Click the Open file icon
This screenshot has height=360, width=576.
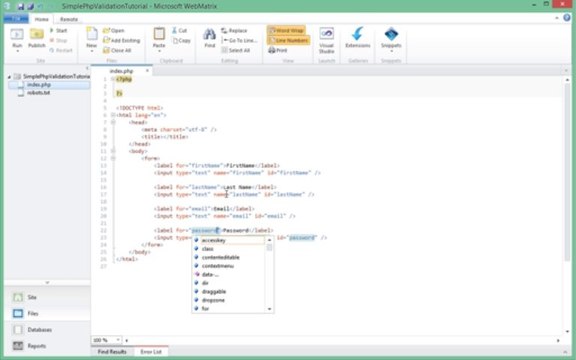[107, 30]
